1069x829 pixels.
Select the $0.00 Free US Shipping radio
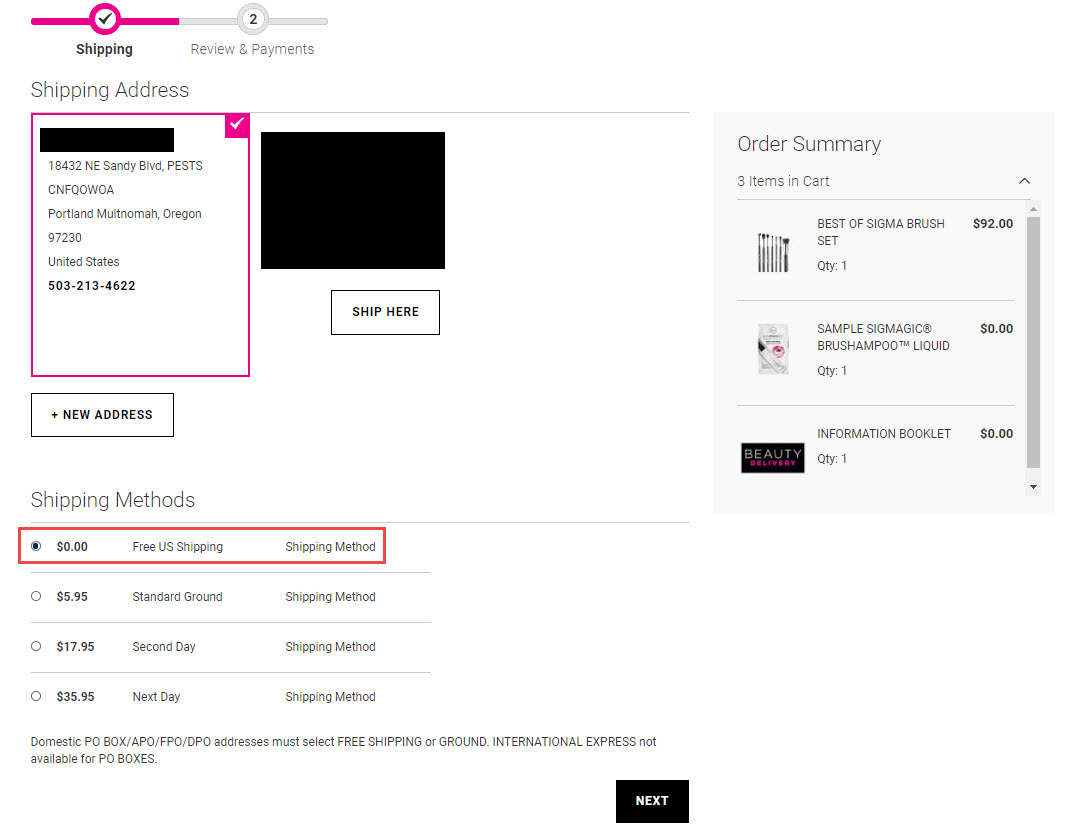click(36, 546)
